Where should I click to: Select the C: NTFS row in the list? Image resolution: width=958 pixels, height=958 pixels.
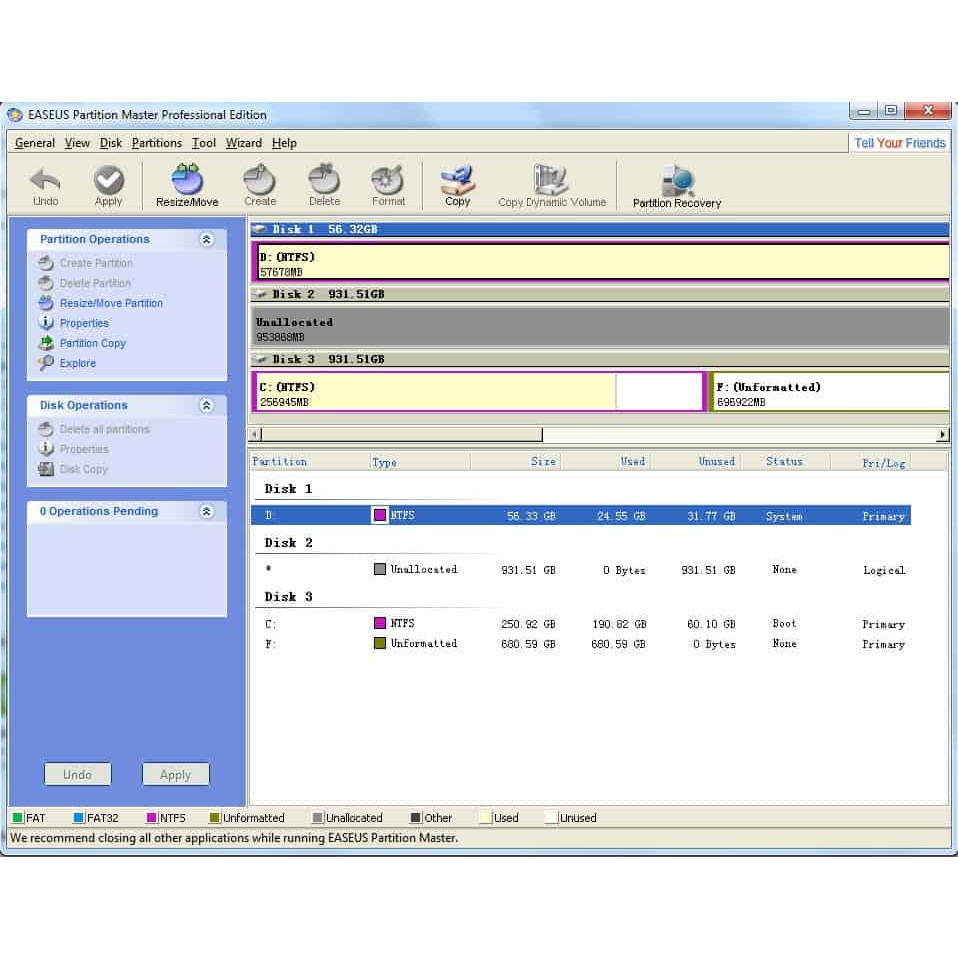(x=580, y=624)
